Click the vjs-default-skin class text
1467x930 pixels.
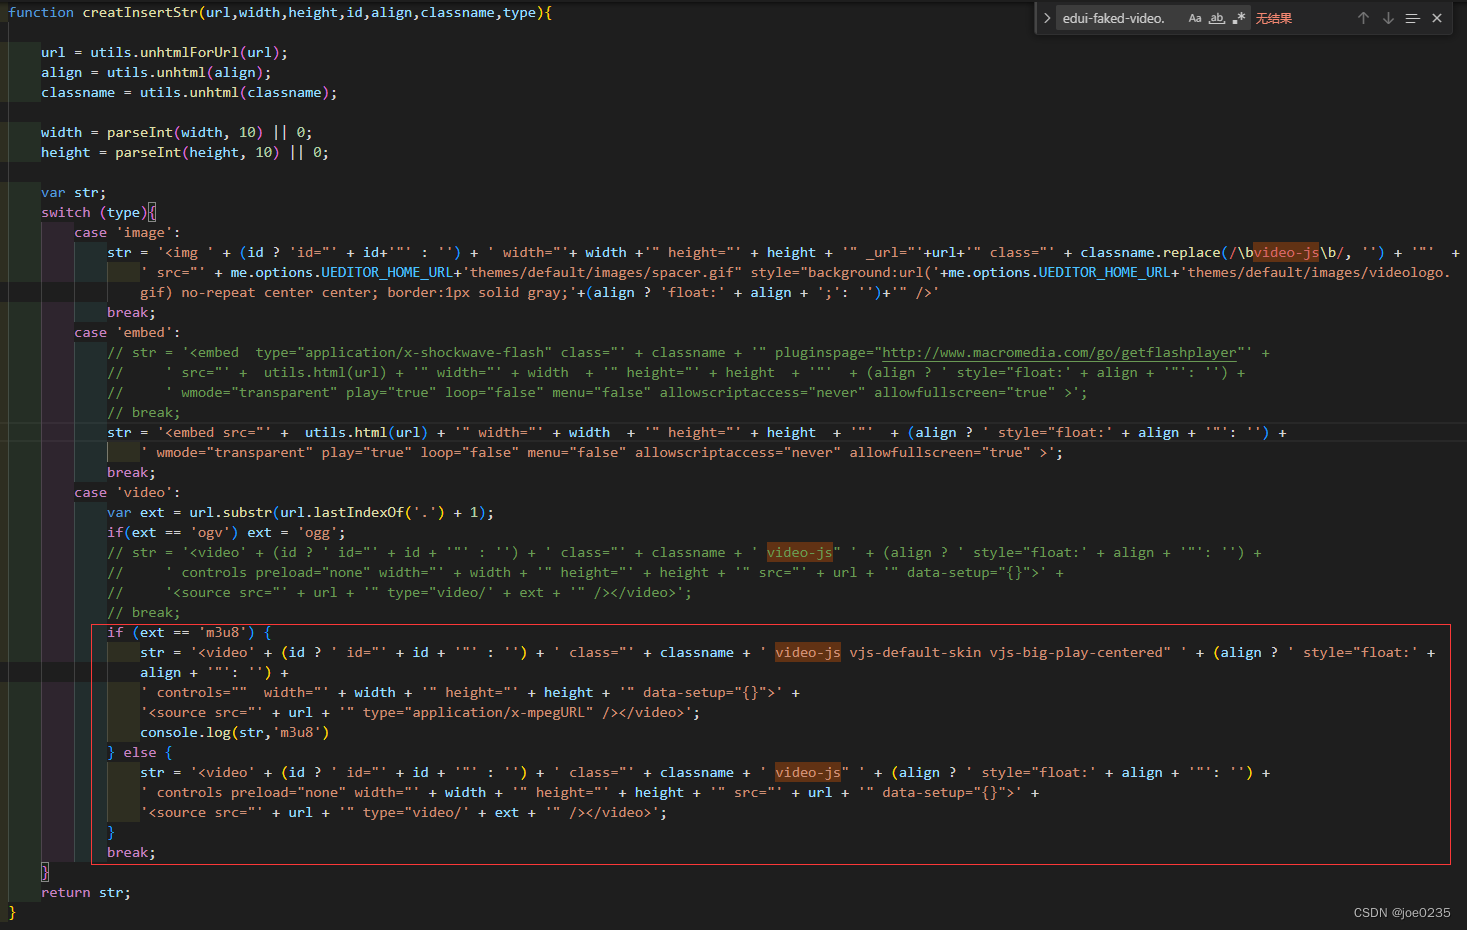915,652
